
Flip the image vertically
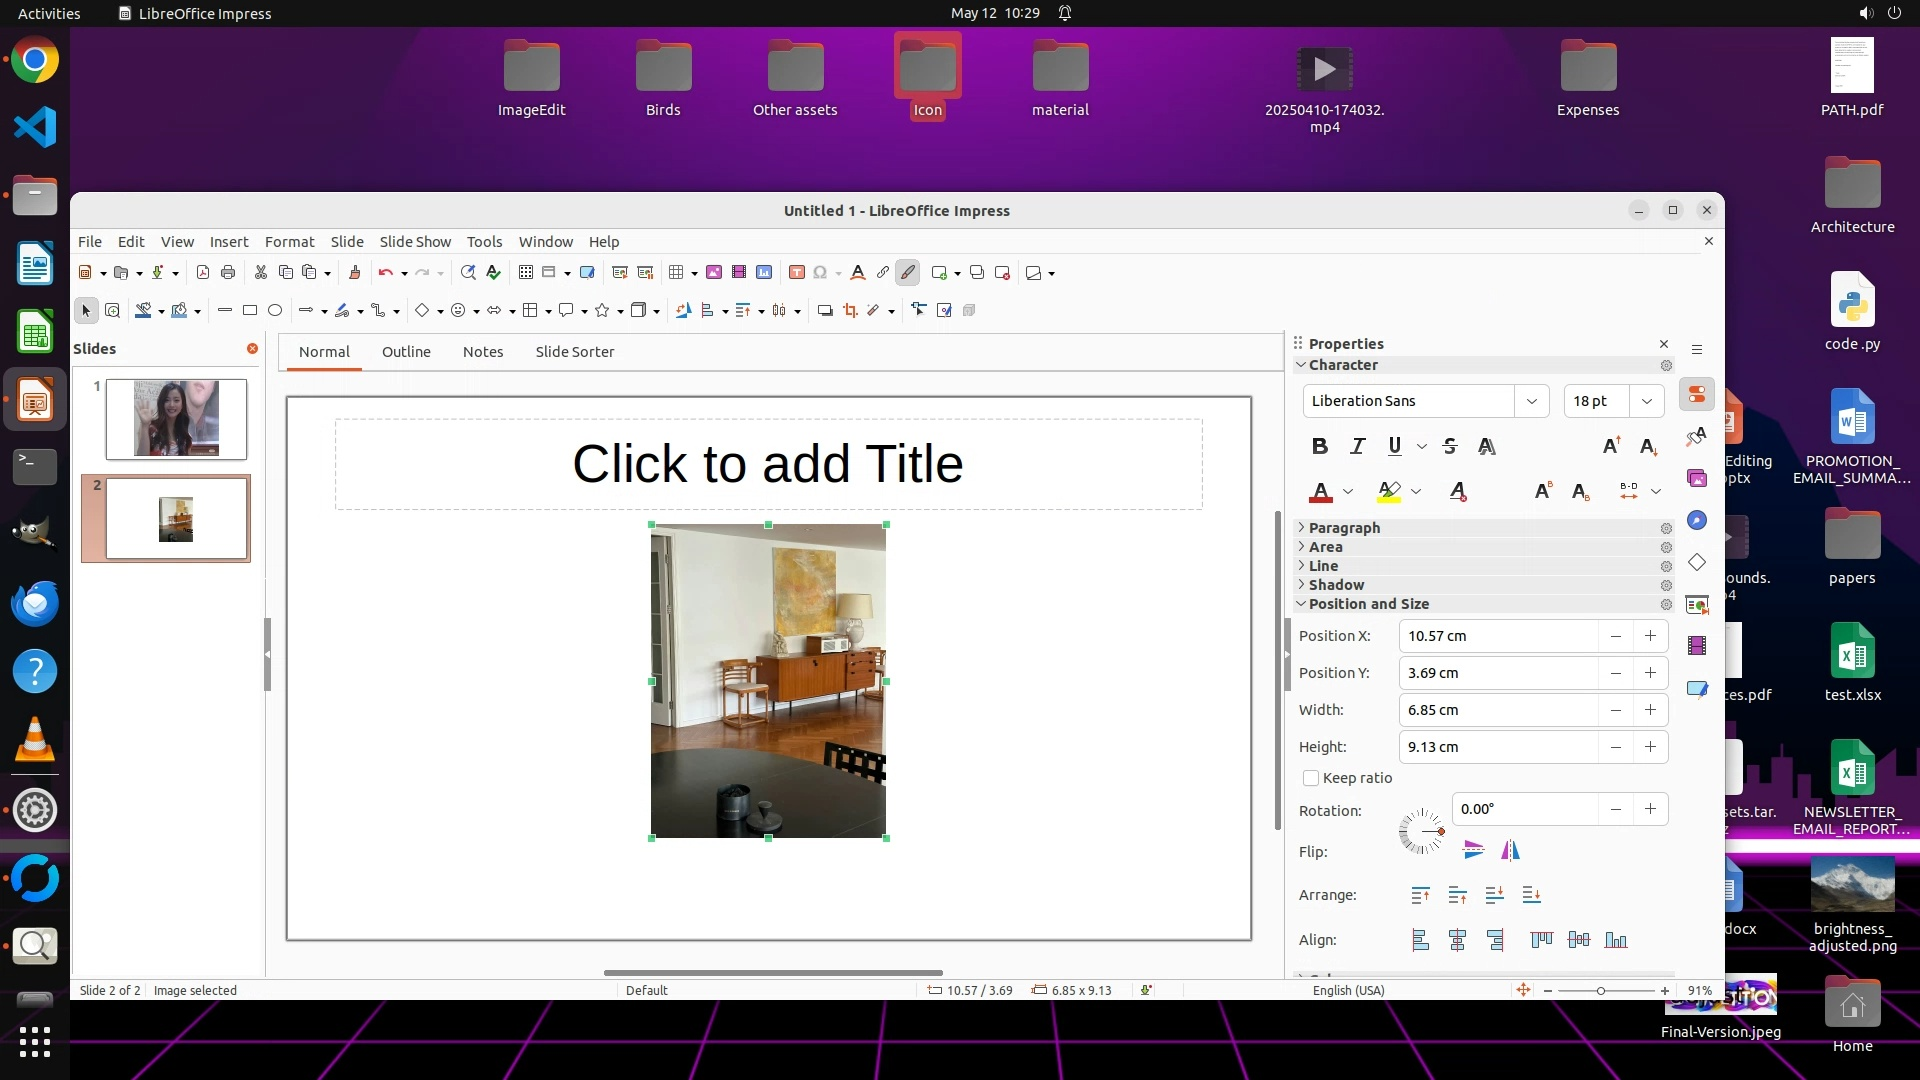click(x=1473, y=851)
